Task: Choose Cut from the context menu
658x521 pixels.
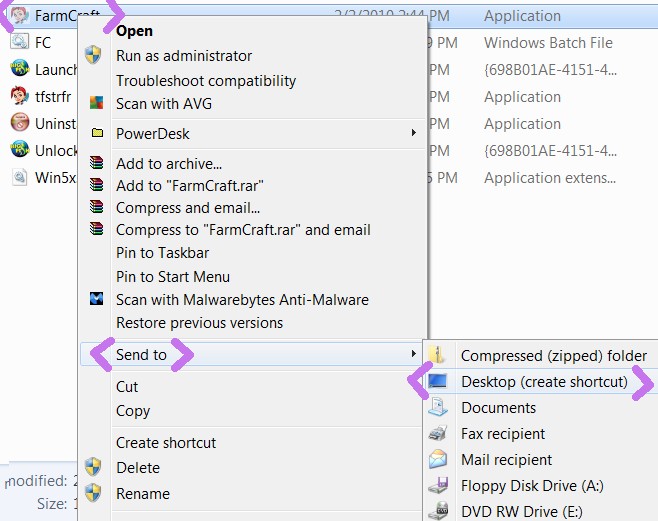Action: (127, 387)
